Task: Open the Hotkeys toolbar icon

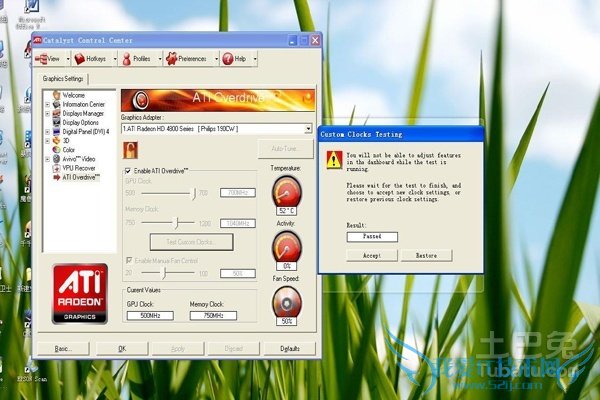Action: pyautogui.click(x=80, y=59)
